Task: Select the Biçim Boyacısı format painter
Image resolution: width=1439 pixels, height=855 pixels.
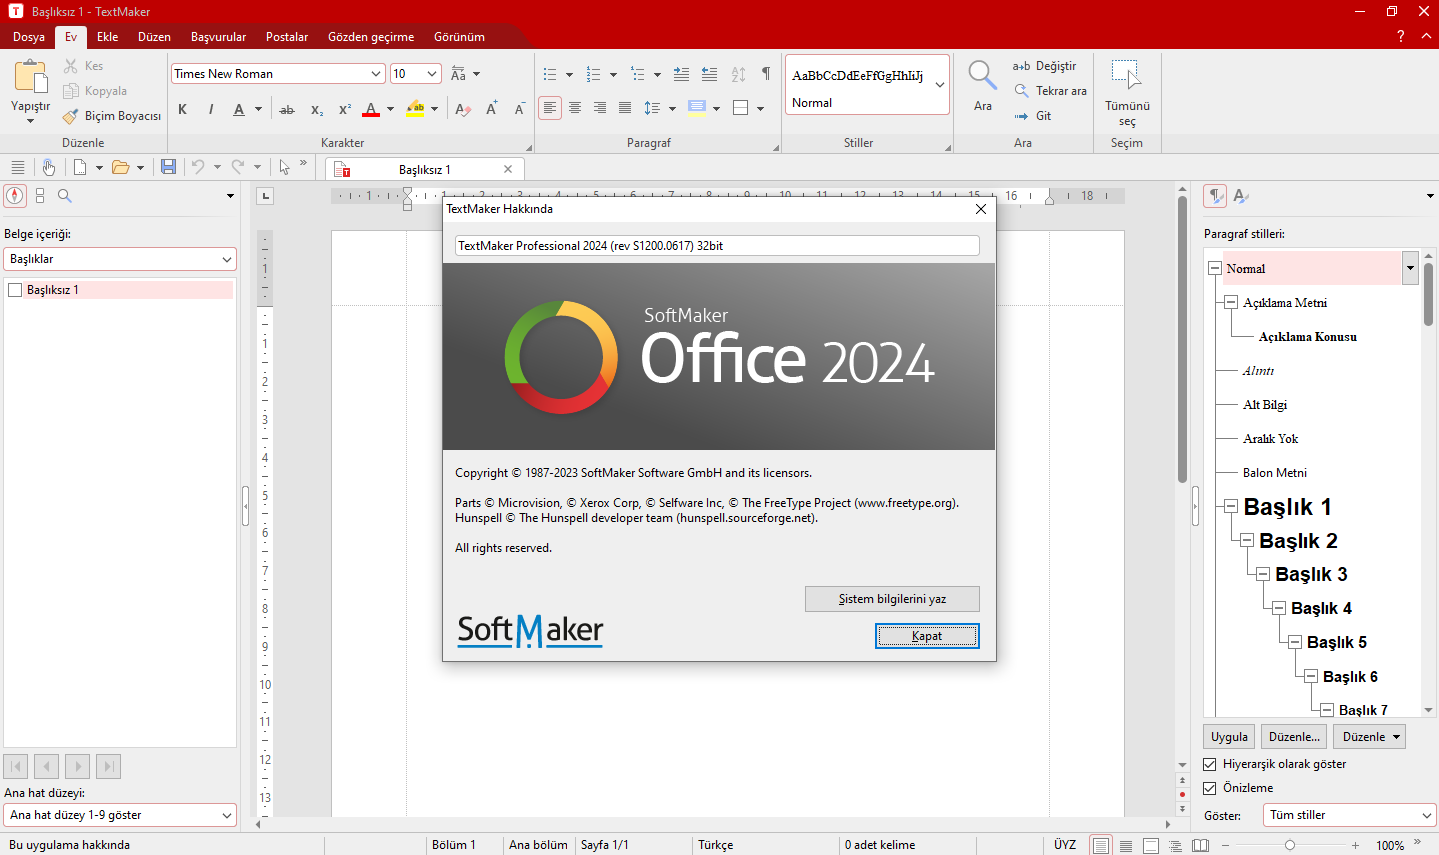Action: point(111,116)
